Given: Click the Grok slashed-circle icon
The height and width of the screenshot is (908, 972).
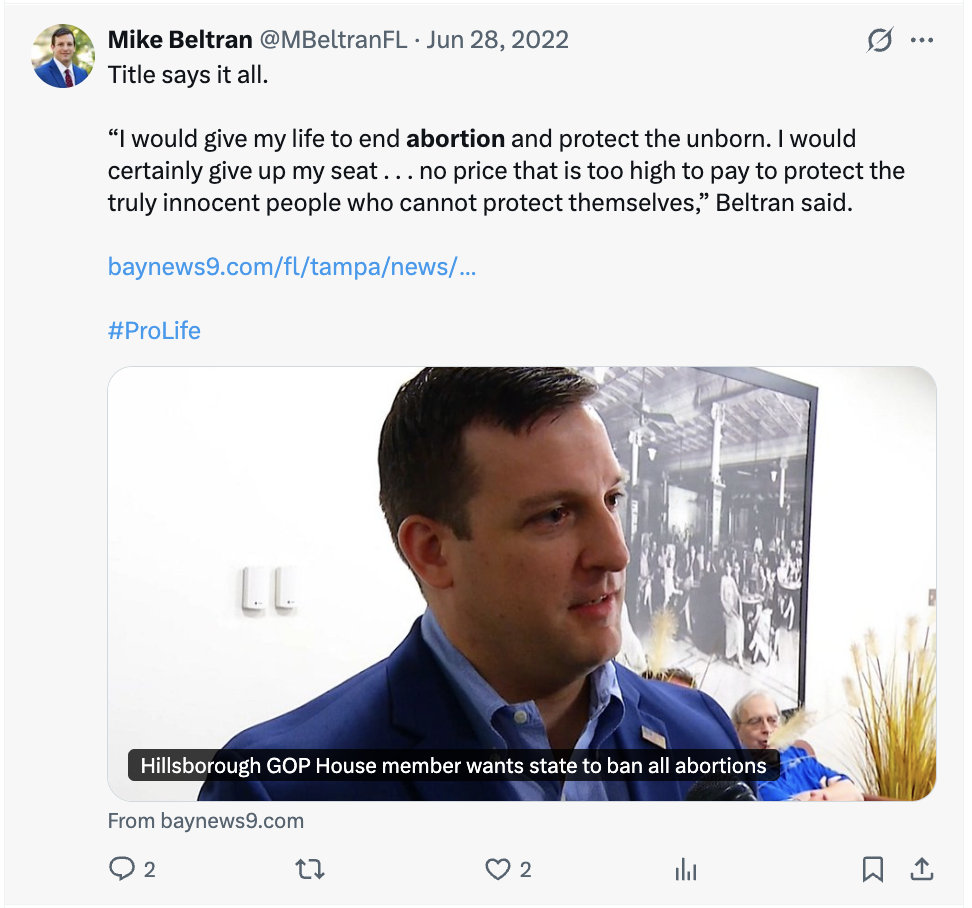Looking at the screenshot, I should pyautogui.click(x=880, y=40).
